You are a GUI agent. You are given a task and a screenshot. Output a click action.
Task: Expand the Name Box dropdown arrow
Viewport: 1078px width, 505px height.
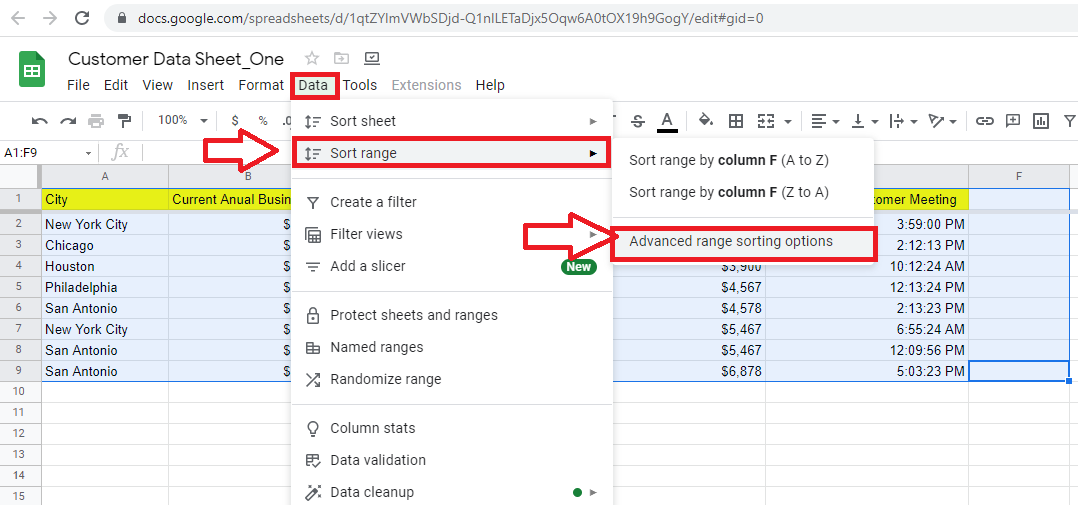[88, 153]
